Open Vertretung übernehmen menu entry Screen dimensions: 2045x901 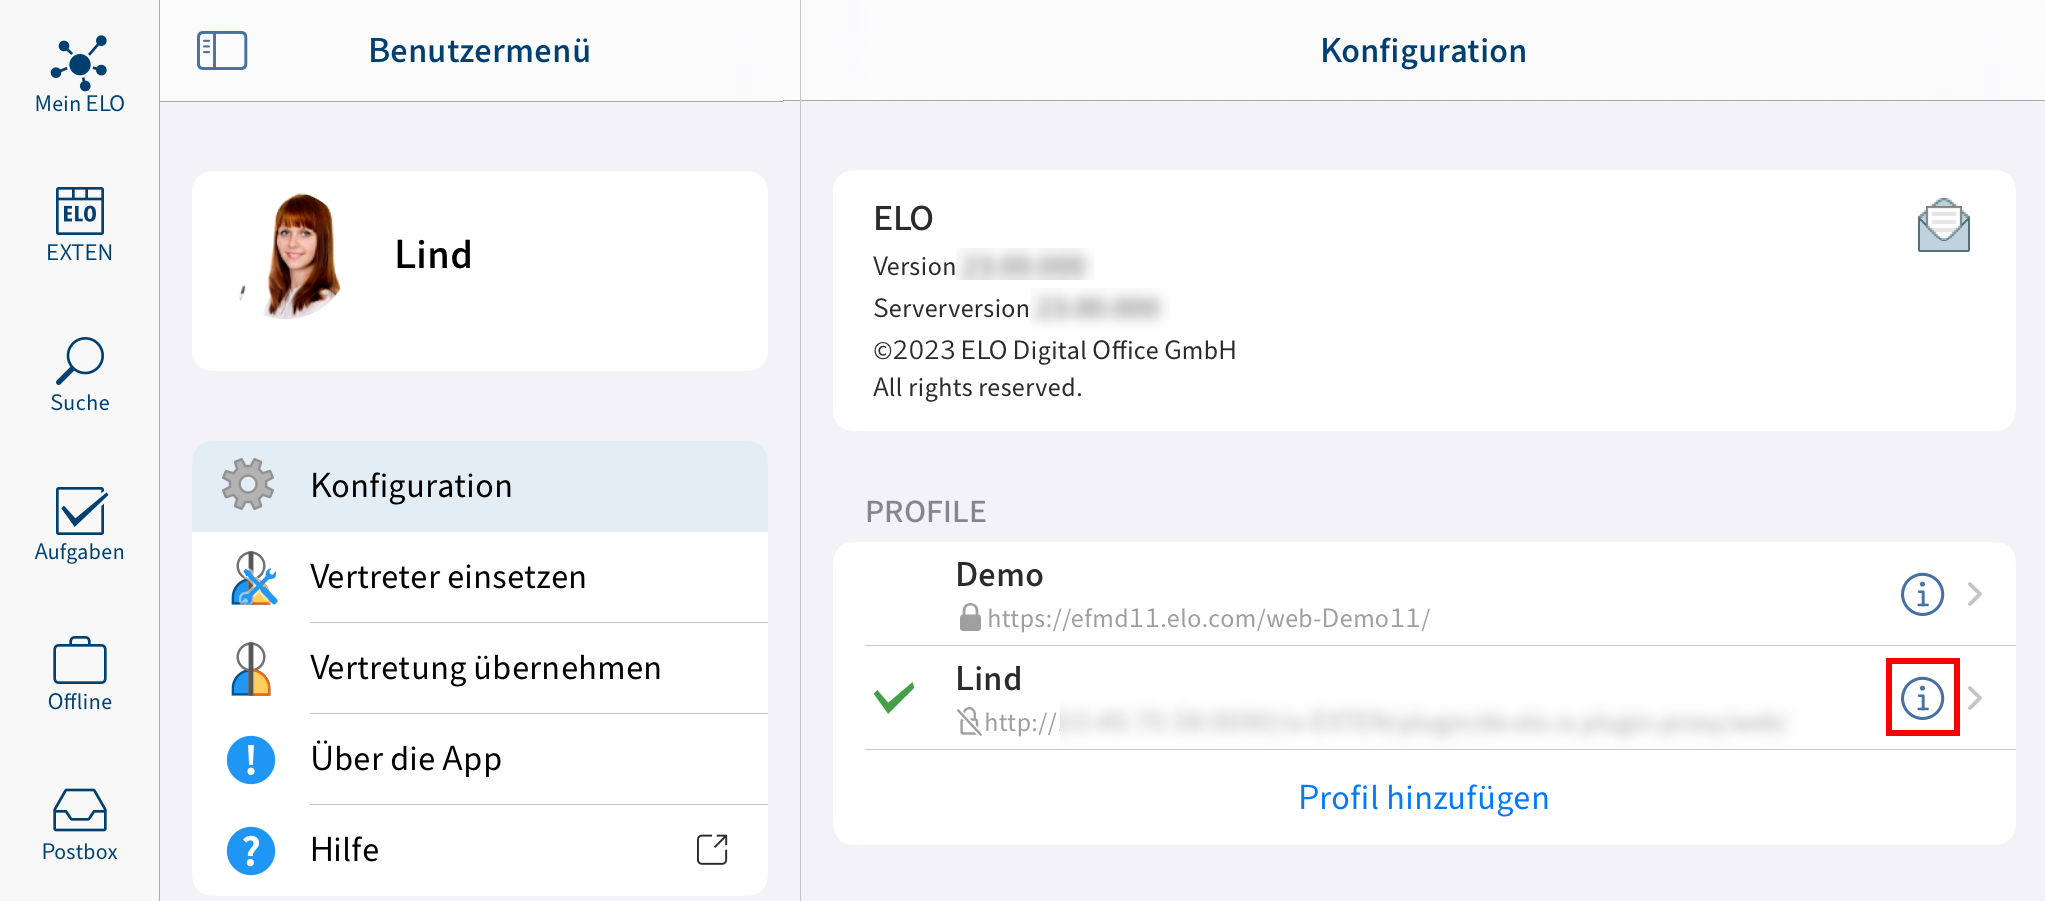pos(480,668)
